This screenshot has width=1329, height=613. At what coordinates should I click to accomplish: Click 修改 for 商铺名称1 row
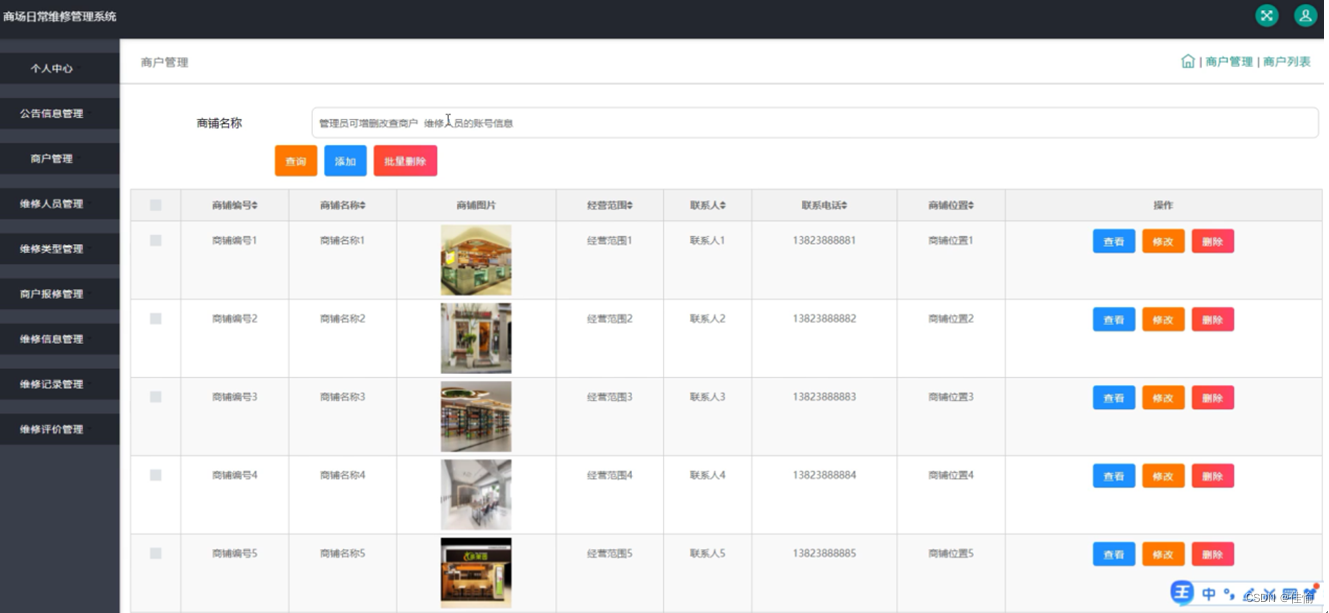[x=1163, y=241]
